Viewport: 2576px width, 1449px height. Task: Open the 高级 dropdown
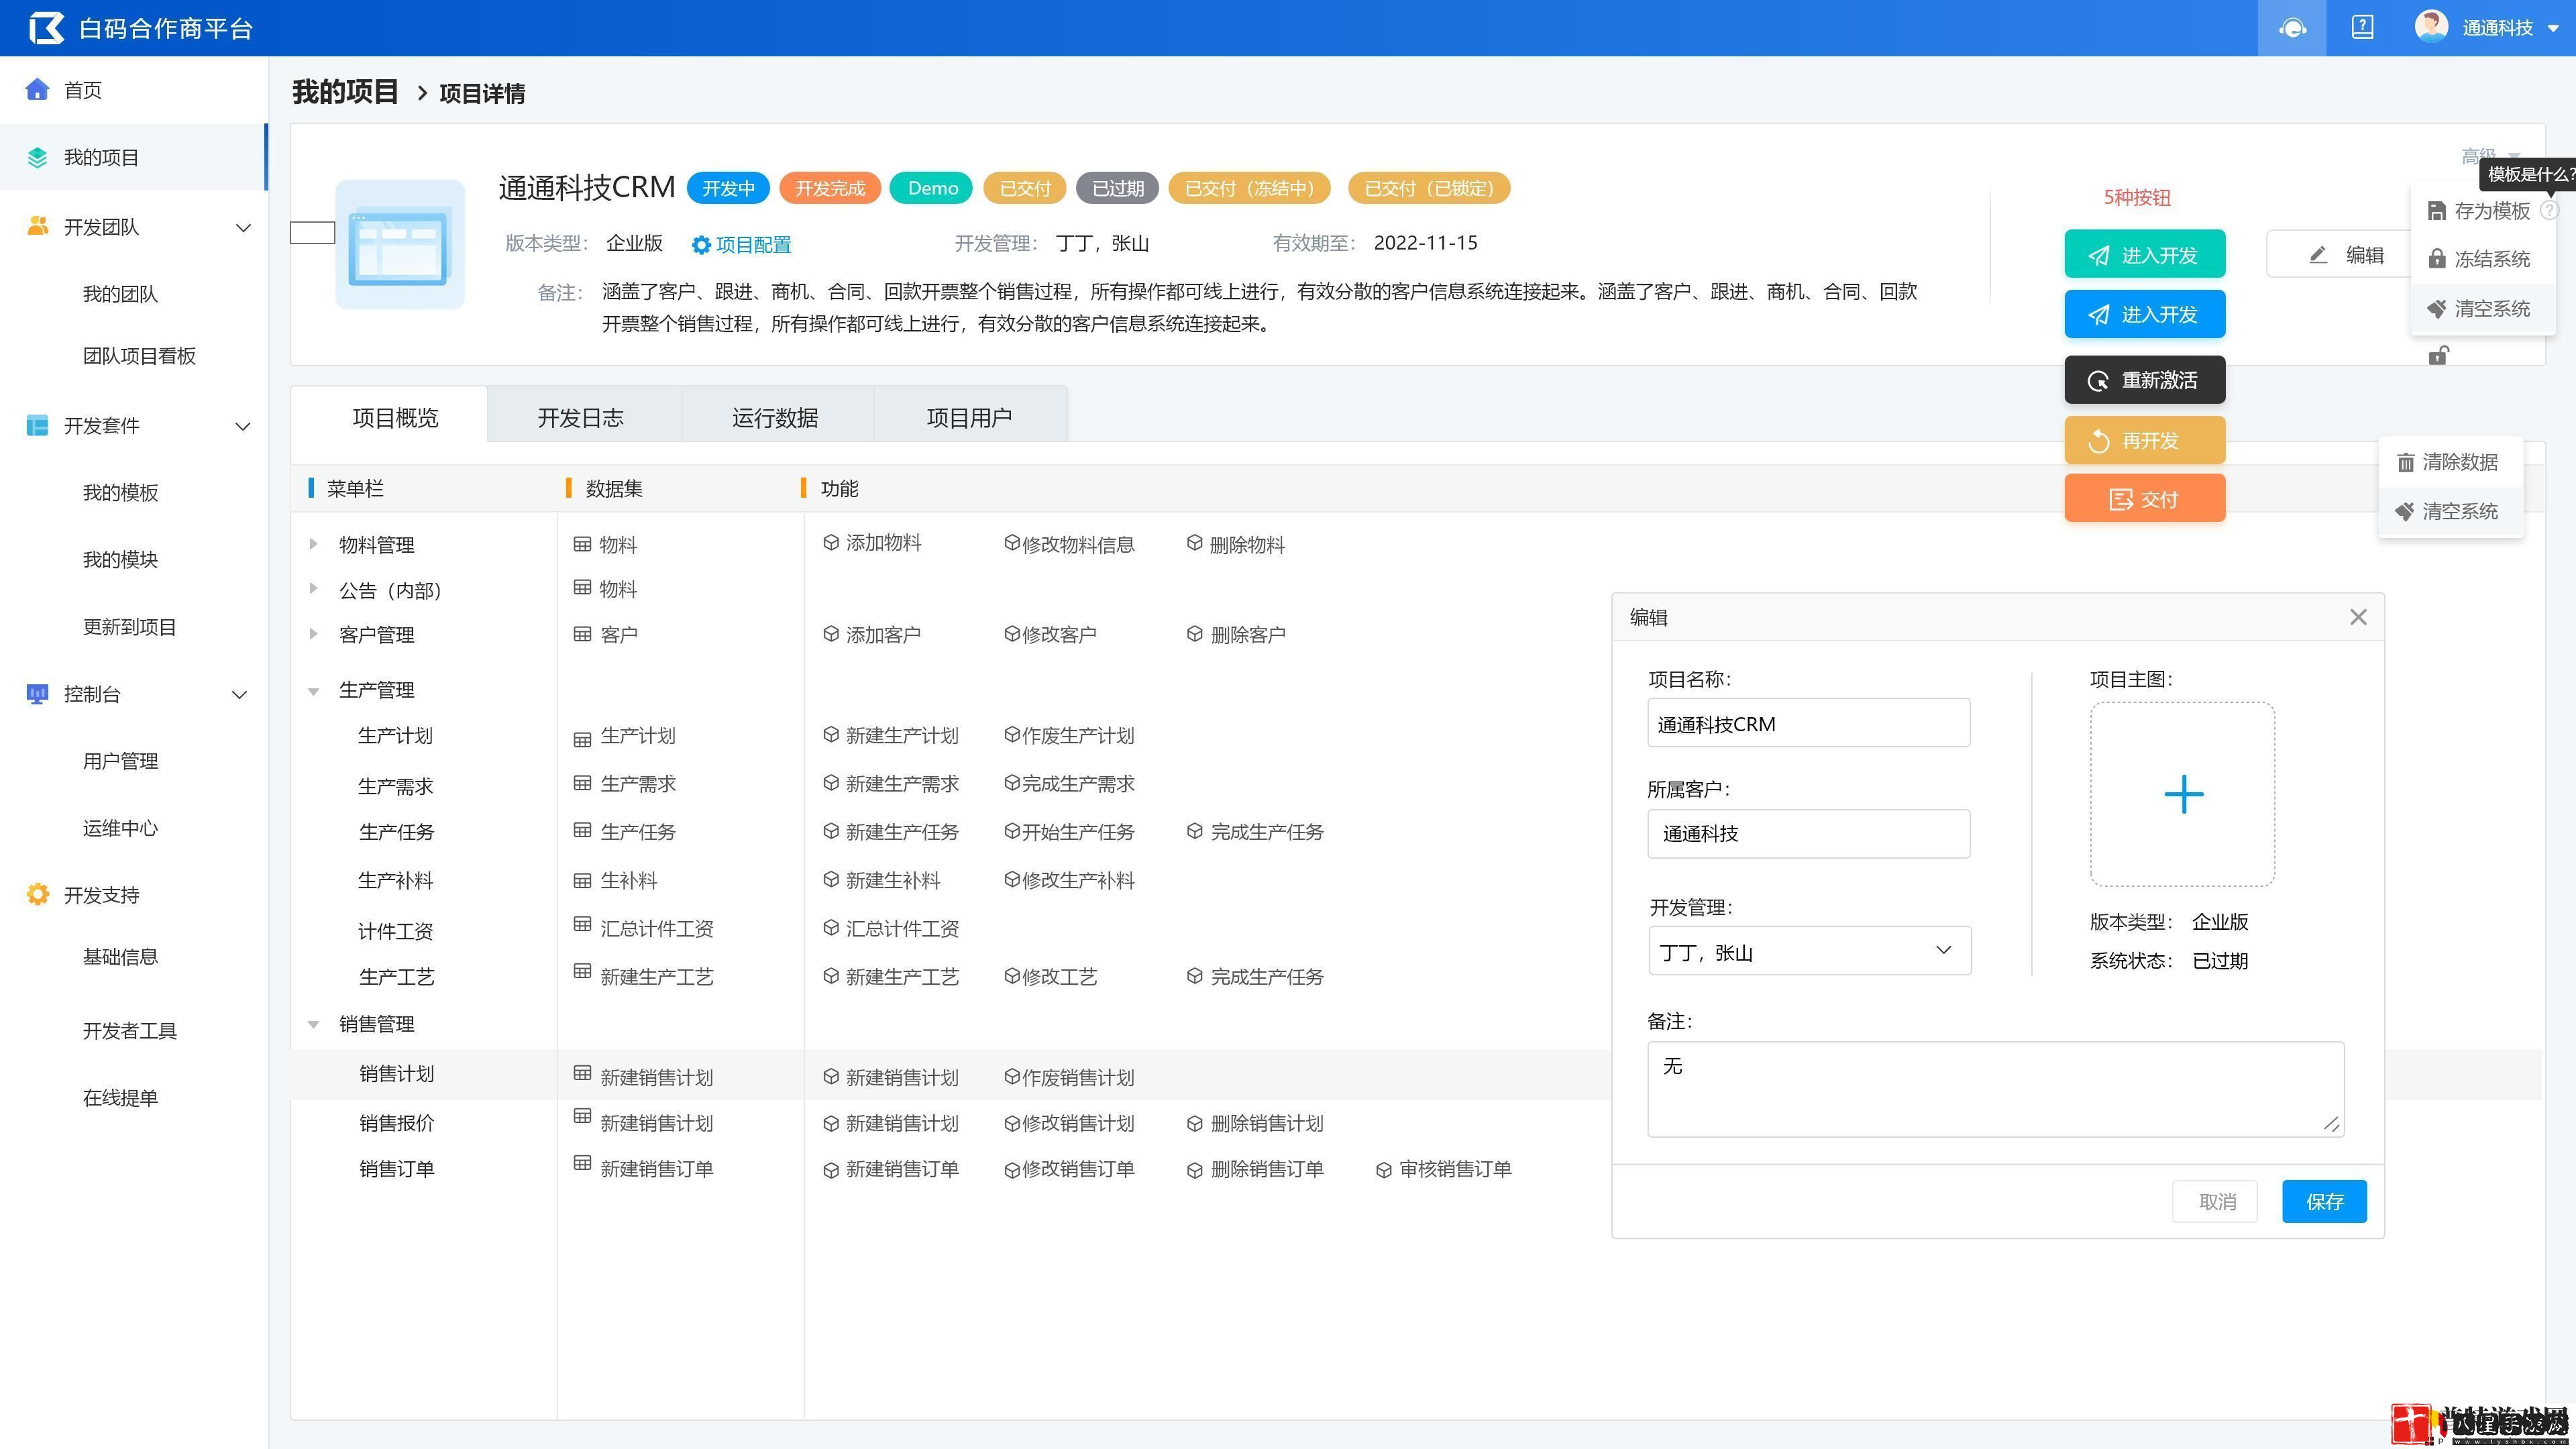click(2490, 156)
